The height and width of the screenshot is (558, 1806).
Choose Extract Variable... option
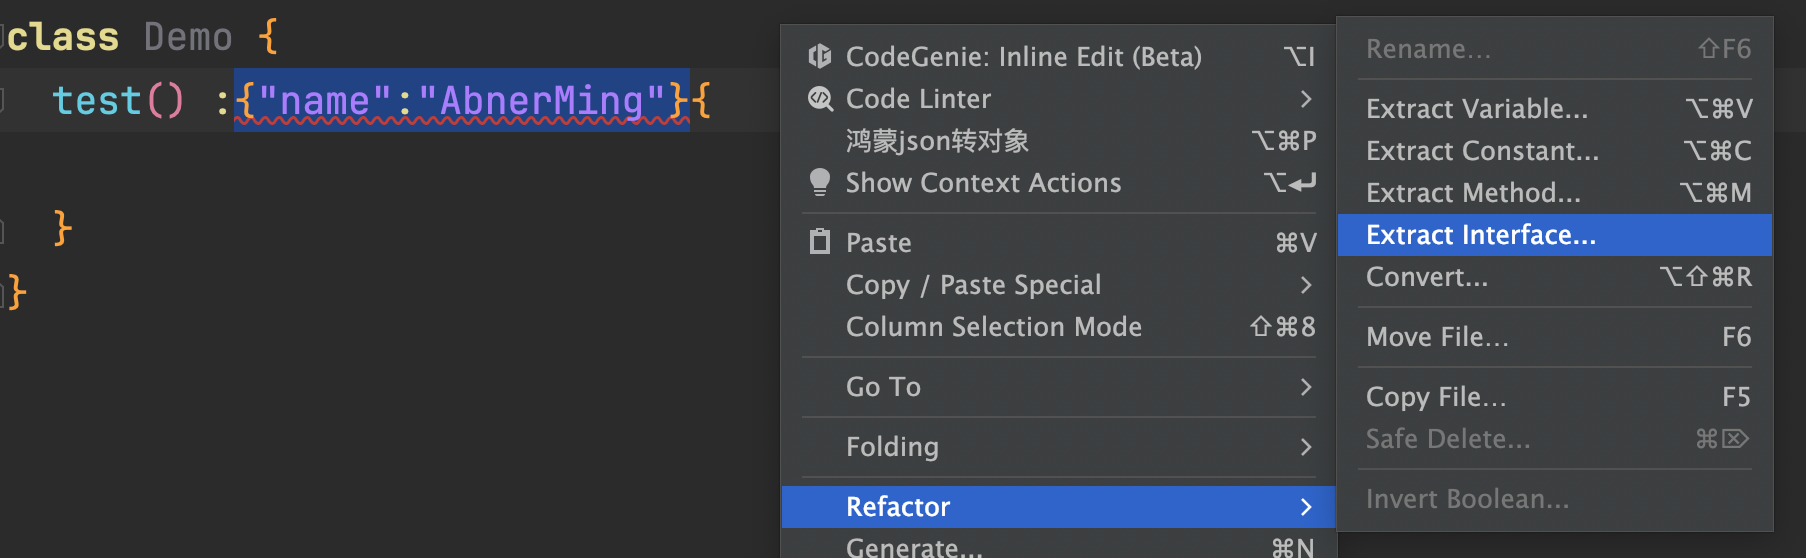1555,109
